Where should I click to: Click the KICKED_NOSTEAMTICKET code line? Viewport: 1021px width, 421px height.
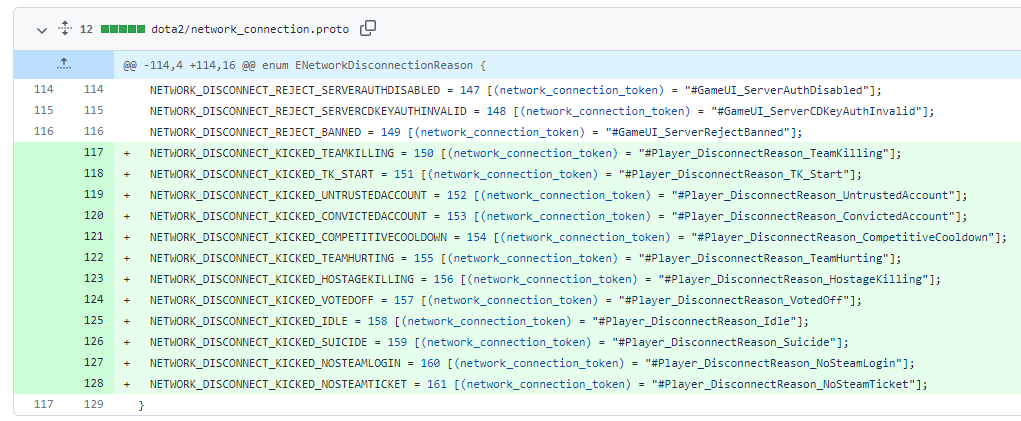click(539, 384)
